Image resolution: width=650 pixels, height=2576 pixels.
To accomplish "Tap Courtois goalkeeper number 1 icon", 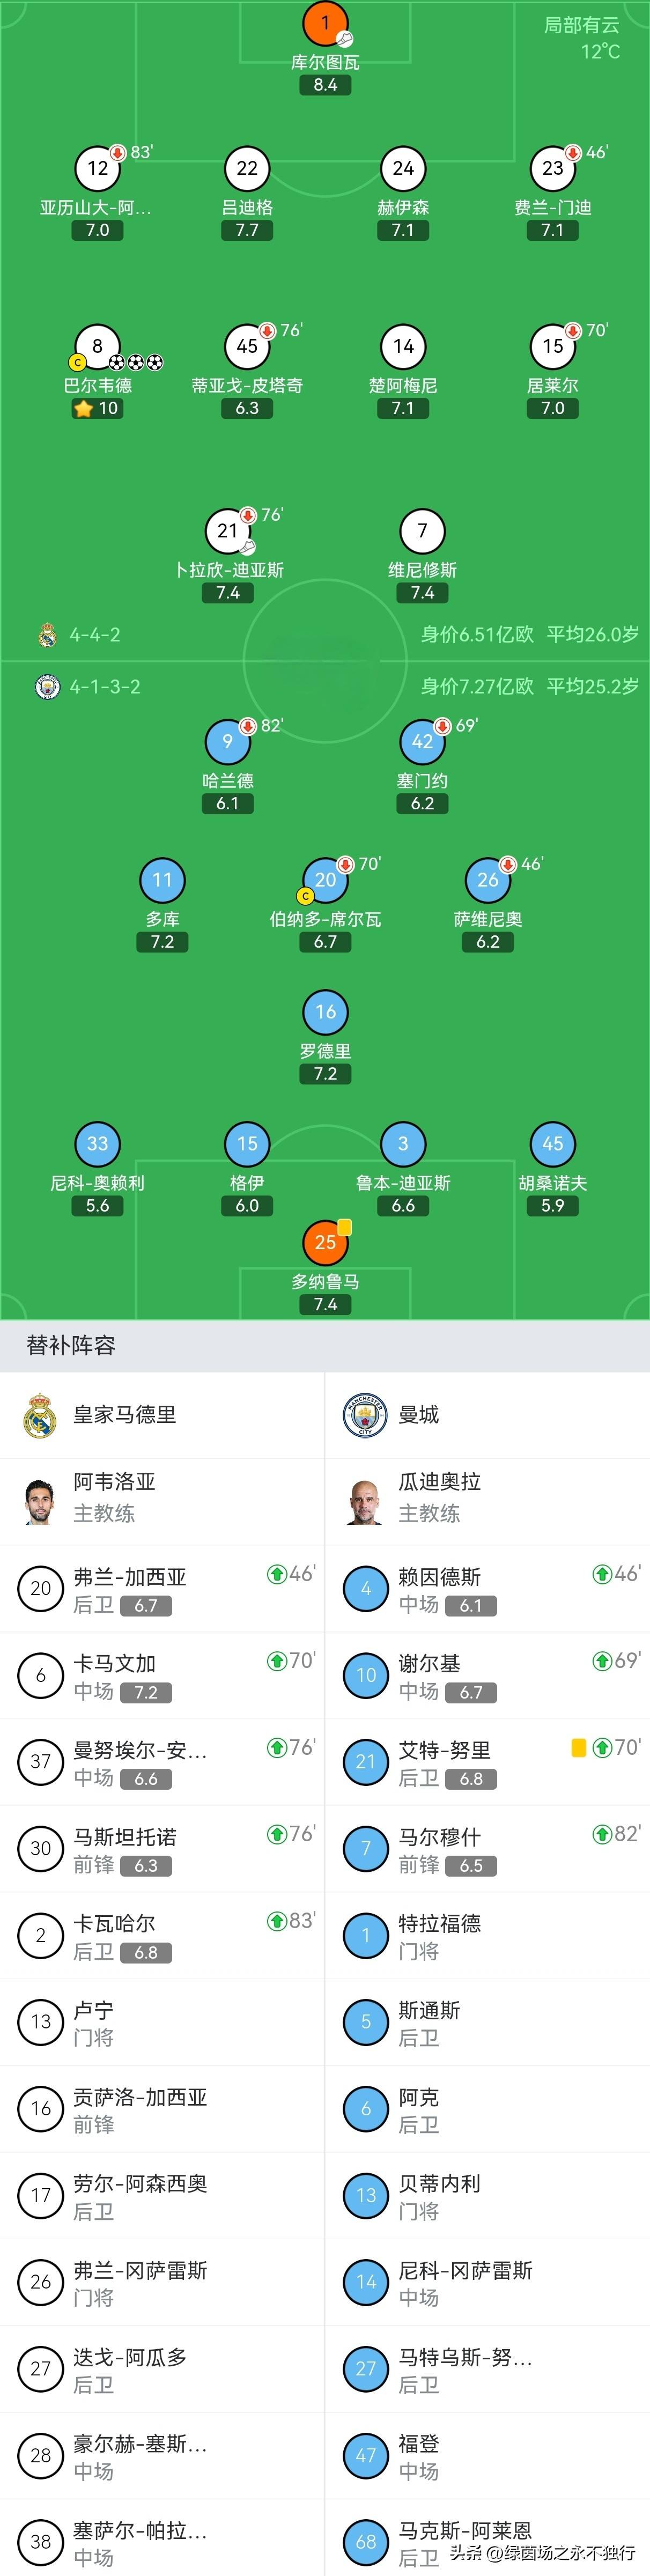I will (325, 23).
